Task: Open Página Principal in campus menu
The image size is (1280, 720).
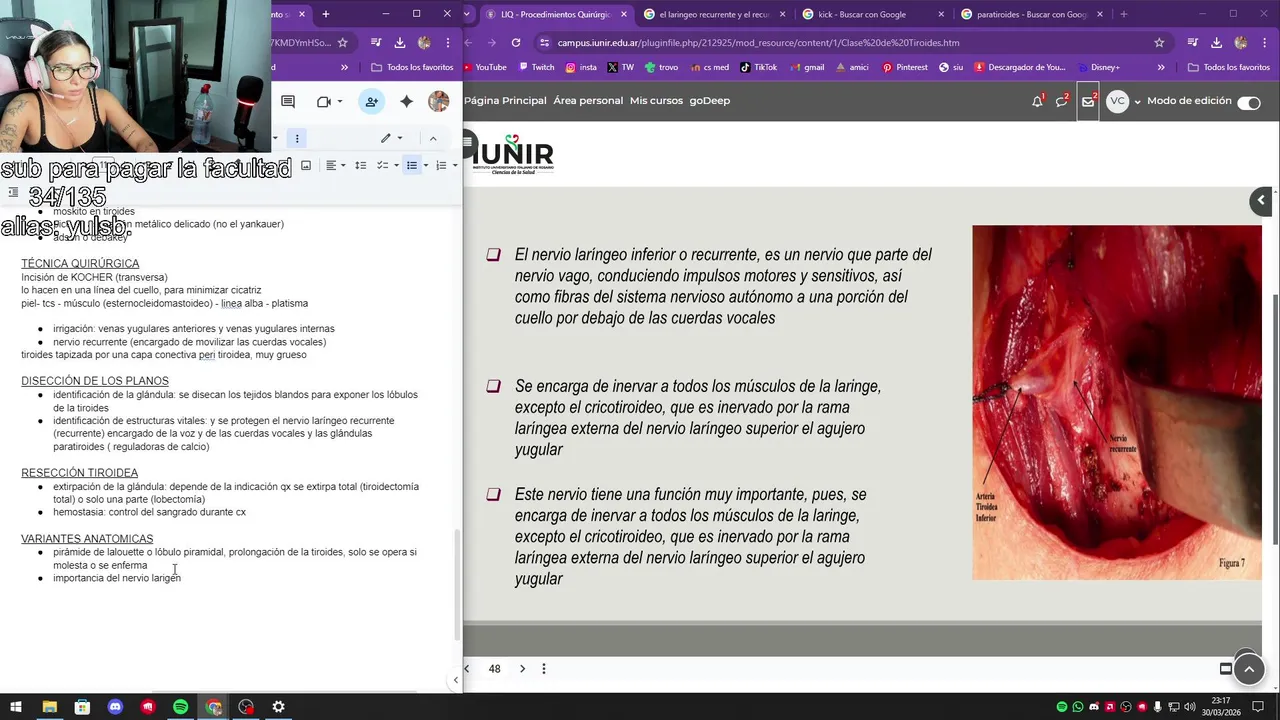Action: (505, 101)
